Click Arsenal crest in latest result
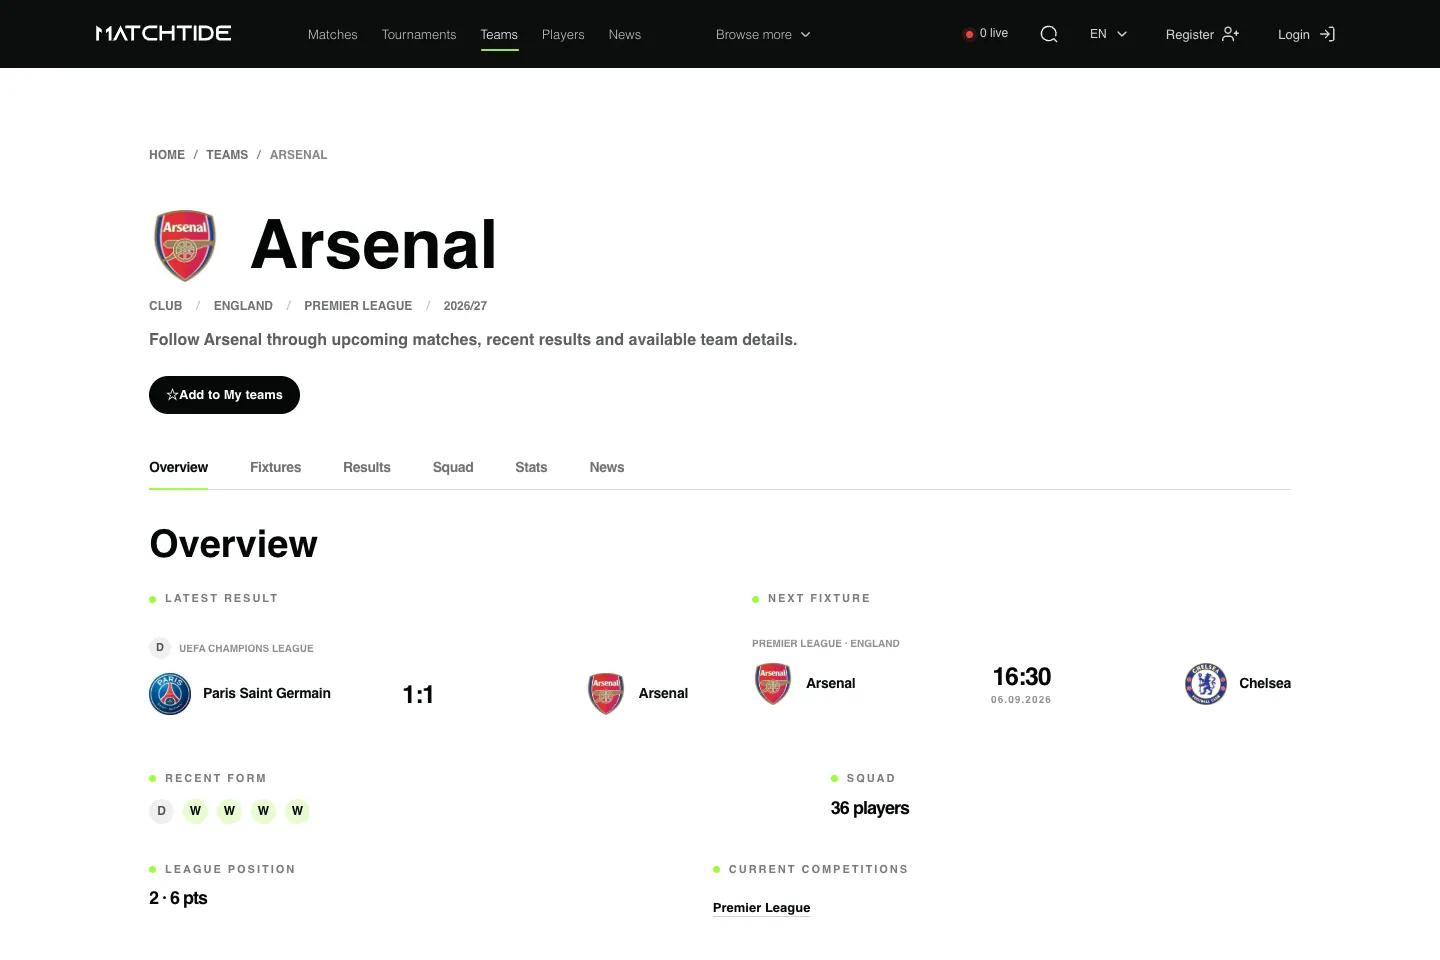 (x=606, y=693)
